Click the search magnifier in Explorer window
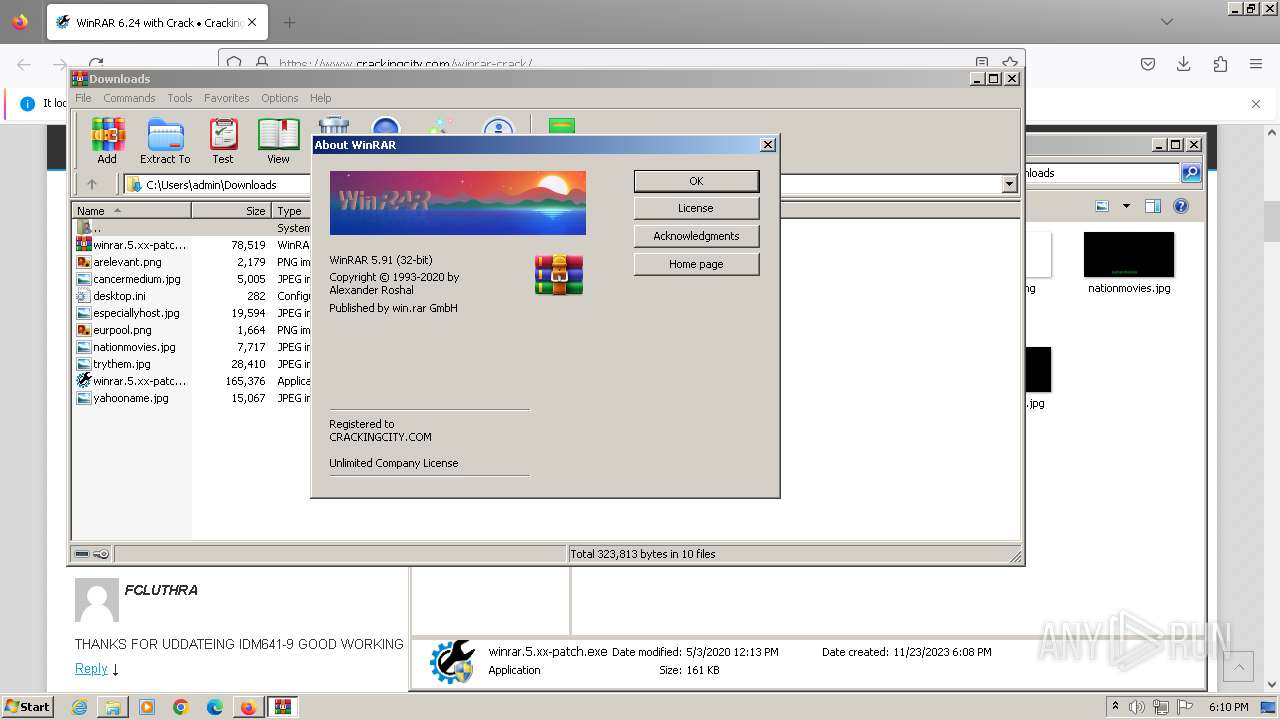This screenshot has height=720, width=1280. [x=1191, y=173]
